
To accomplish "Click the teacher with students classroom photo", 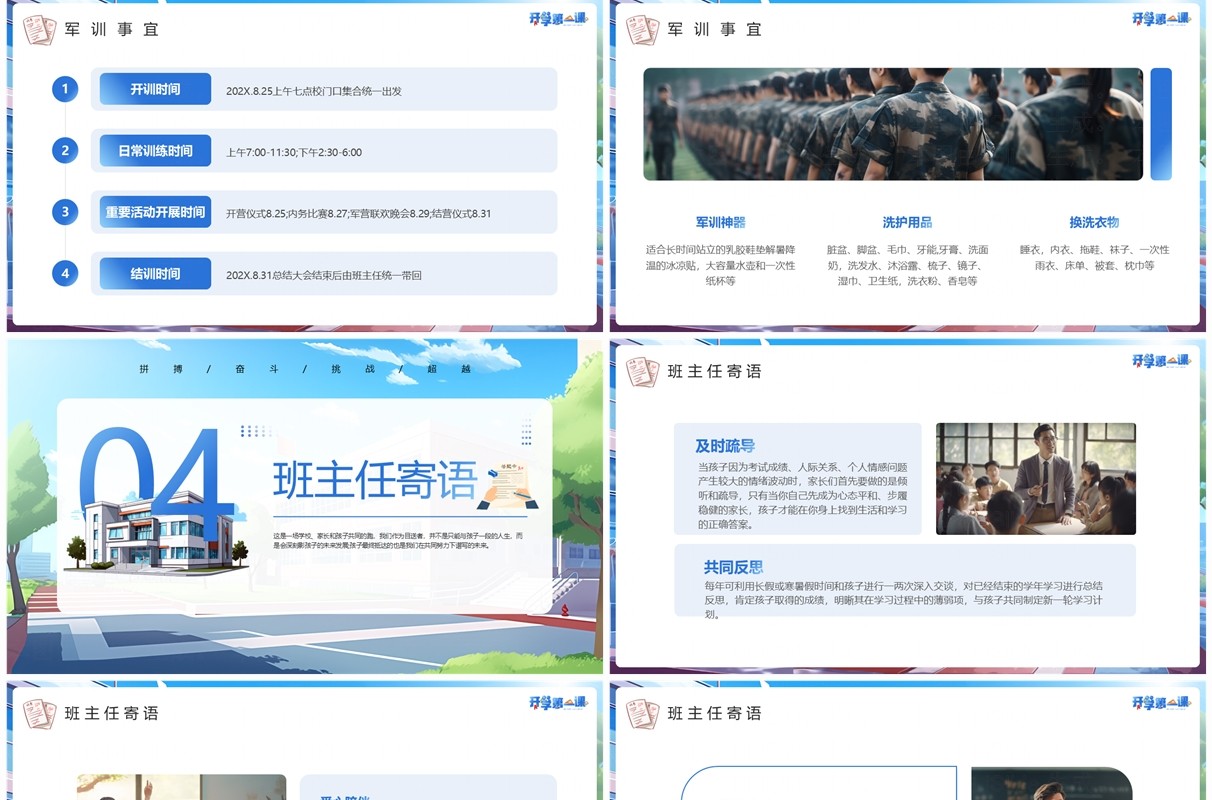I will click(x=1036, y=478).
